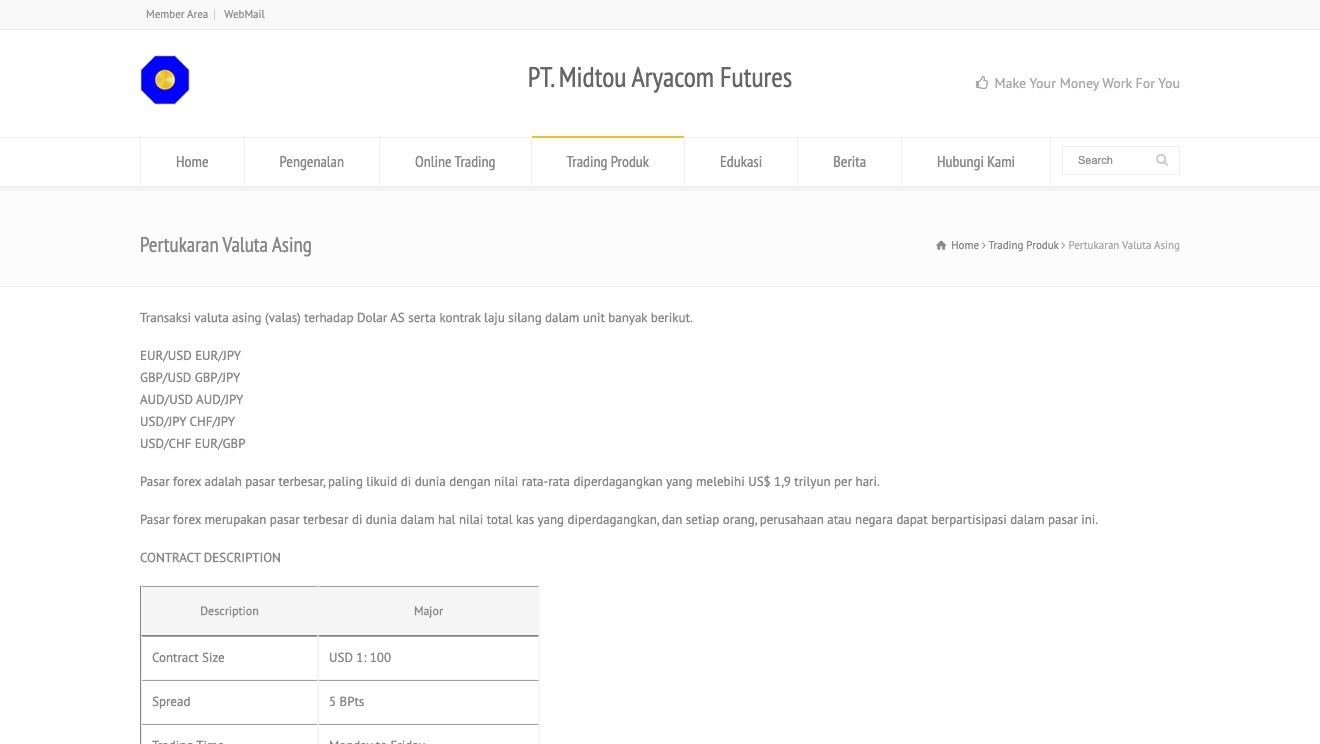Open the Online Trading menu

(455, 162)
